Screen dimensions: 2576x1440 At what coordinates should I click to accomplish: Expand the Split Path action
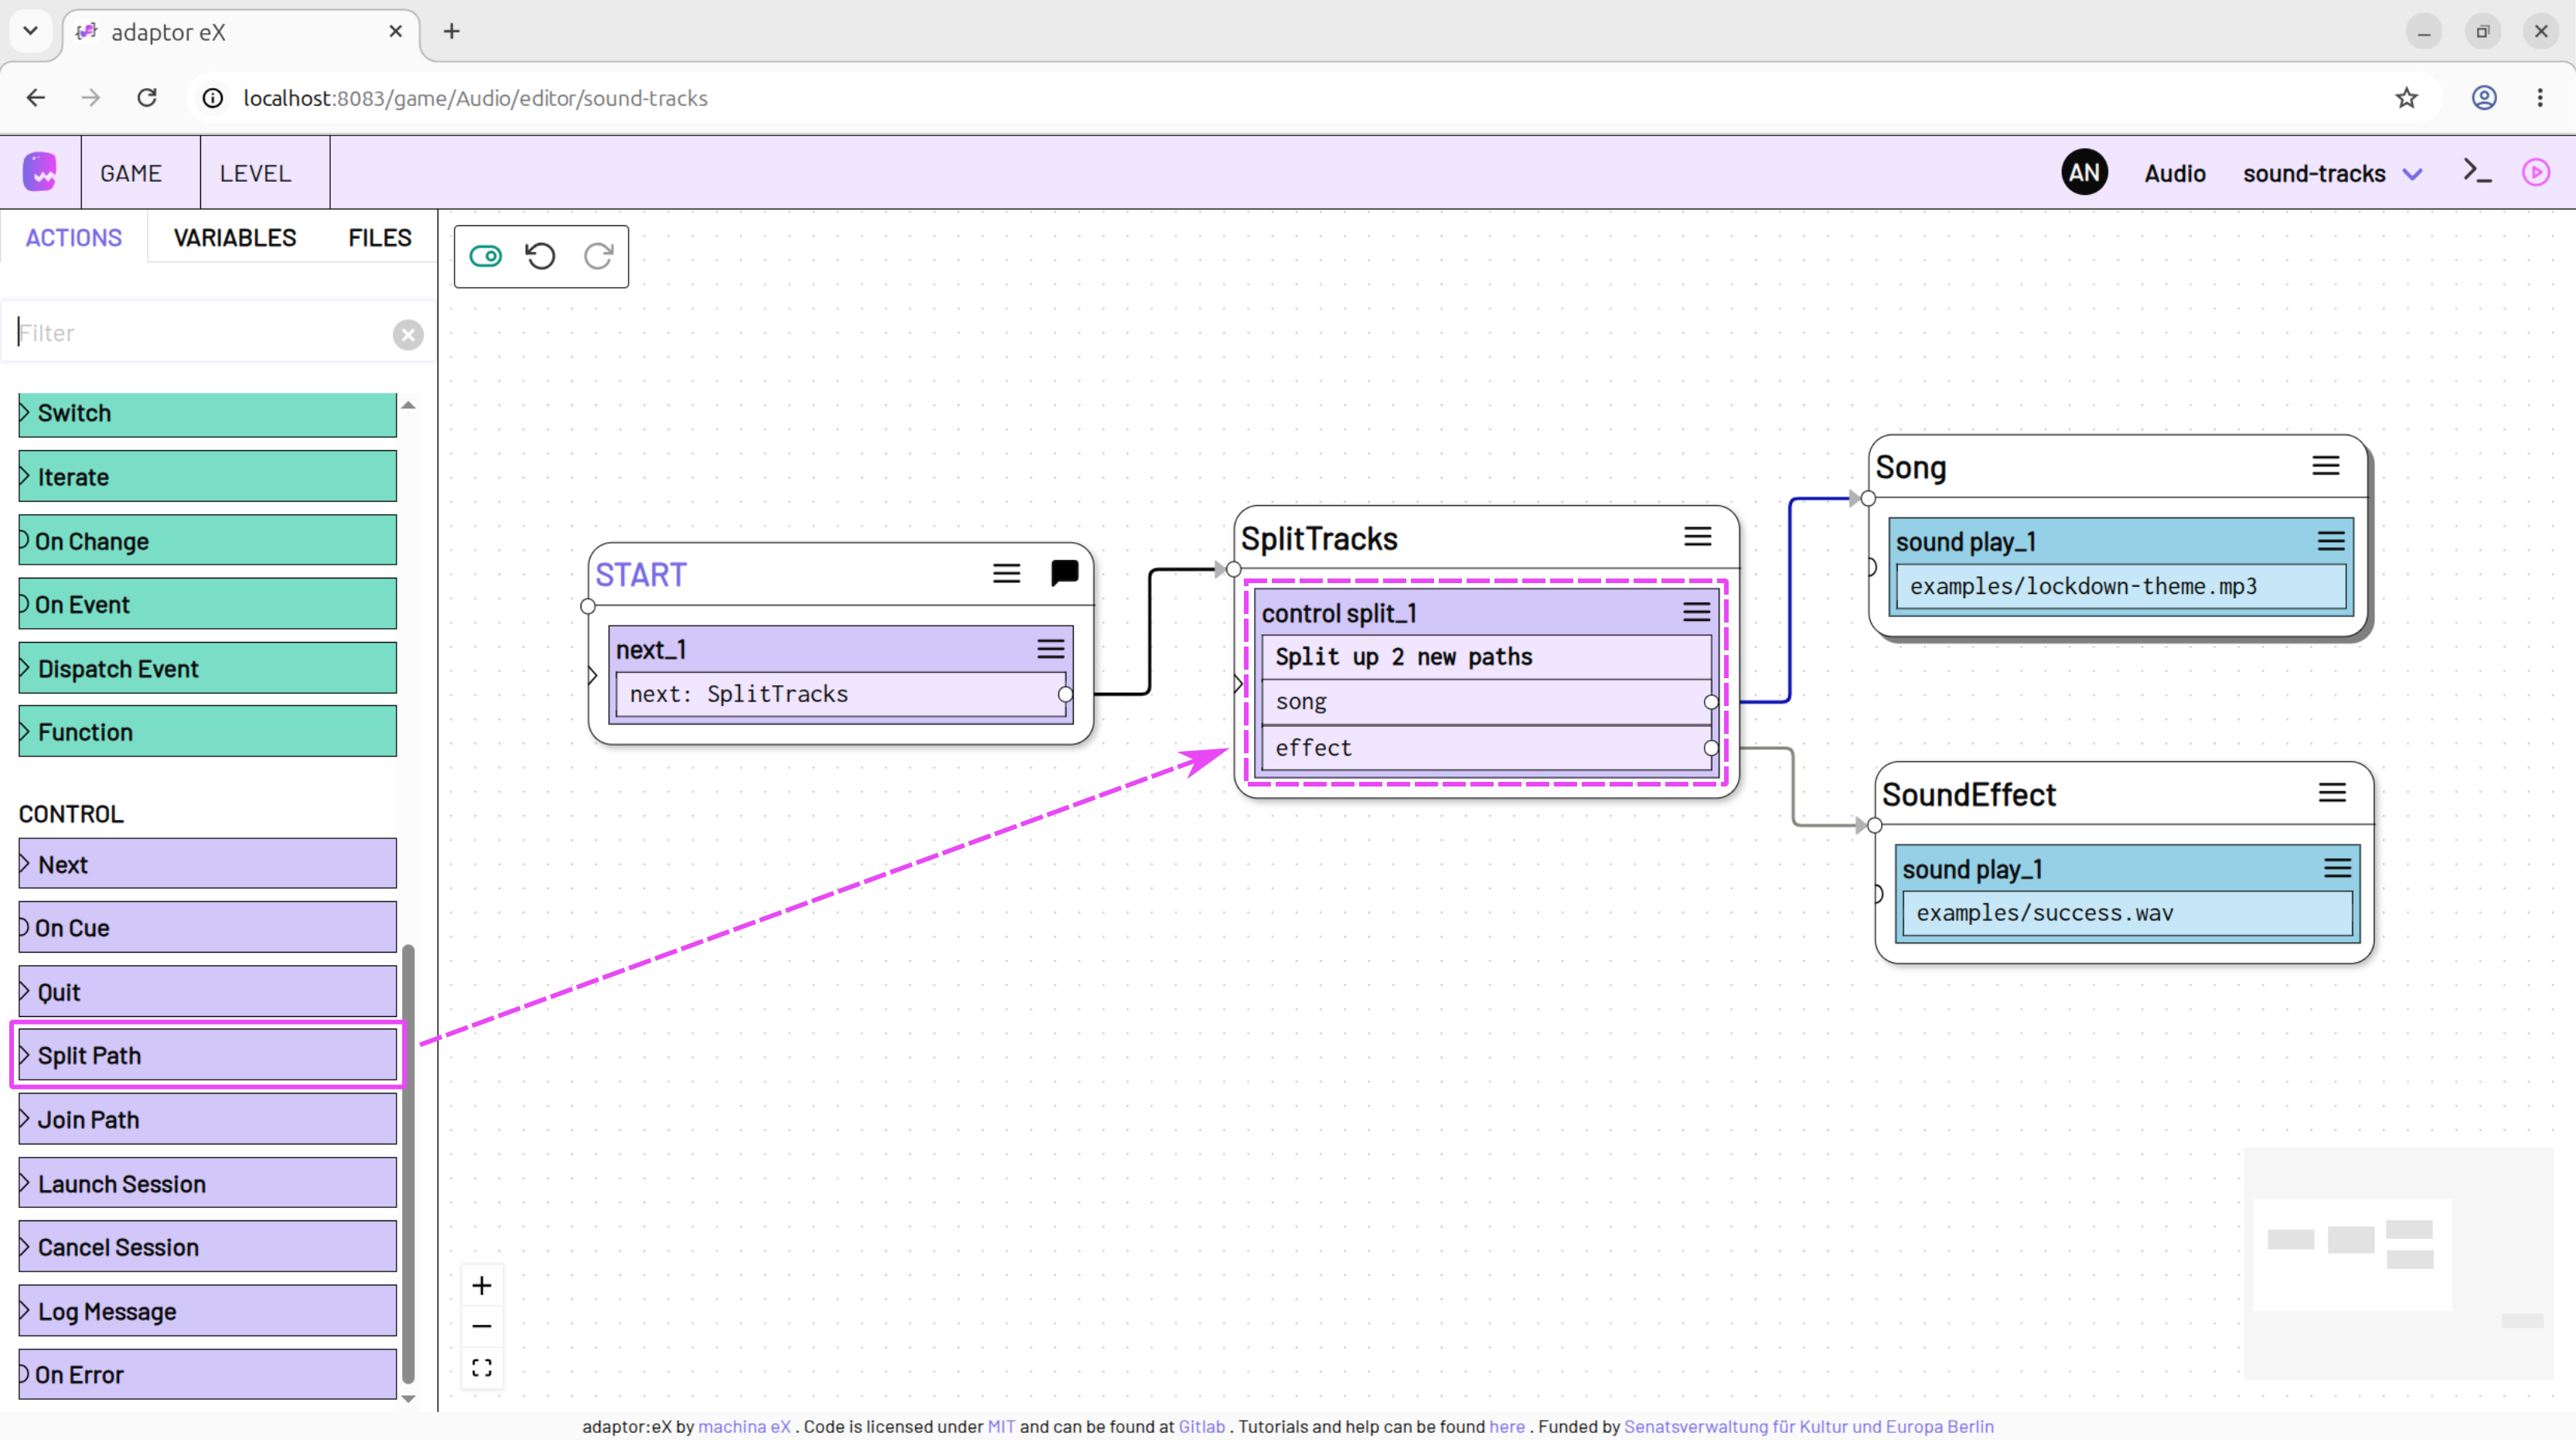coord(207,1055)
